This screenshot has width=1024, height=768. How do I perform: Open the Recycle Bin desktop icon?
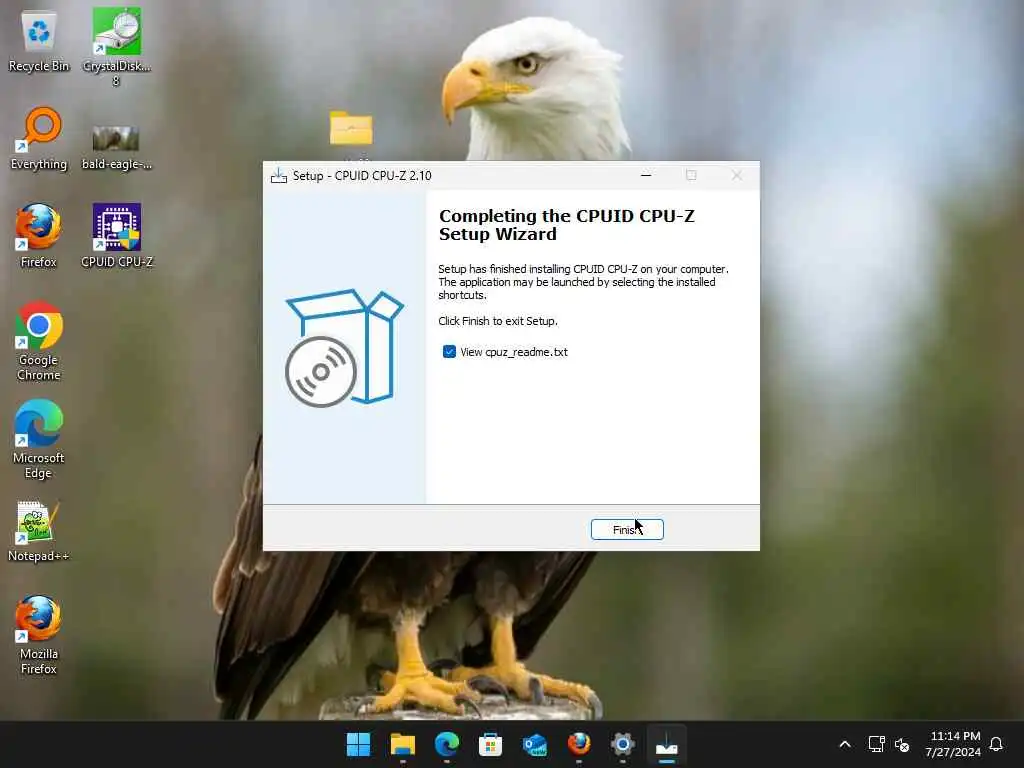pyautogui.click(x=39, y=41)
